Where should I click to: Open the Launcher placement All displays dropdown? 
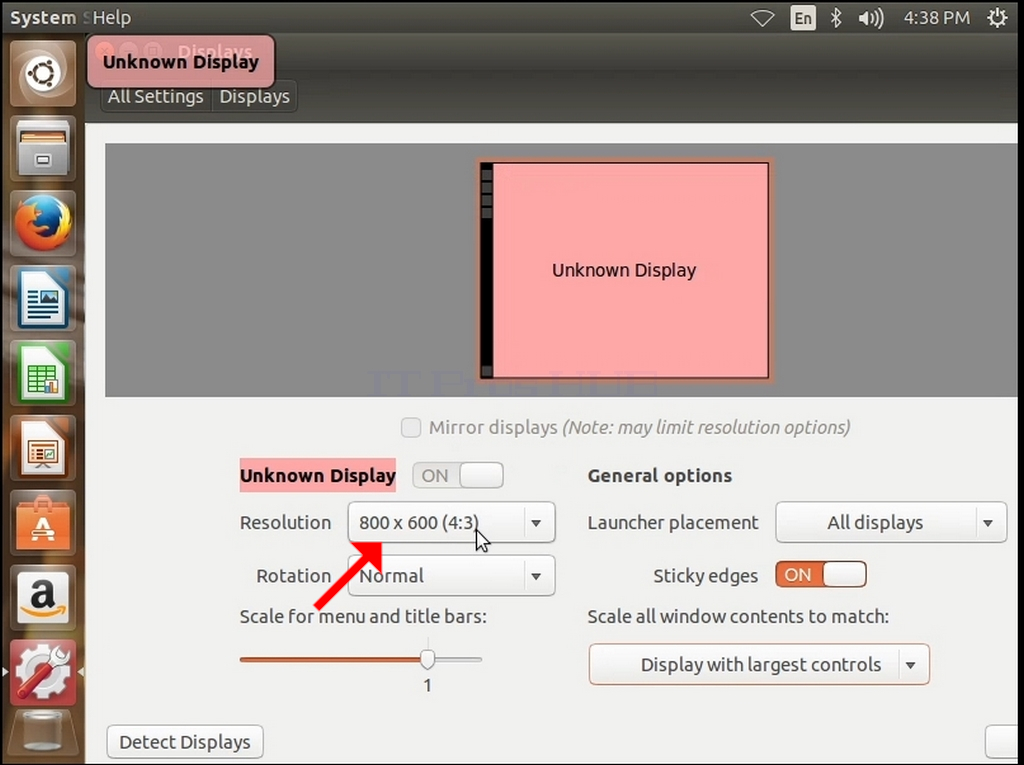click(891, 523)
